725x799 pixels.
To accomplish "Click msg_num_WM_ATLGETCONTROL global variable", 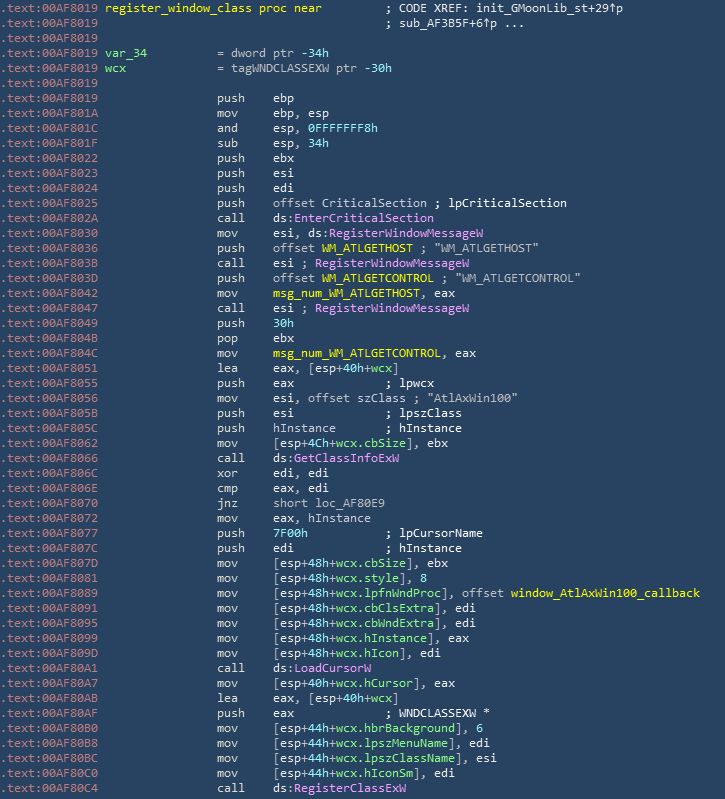I will [361, 353].
